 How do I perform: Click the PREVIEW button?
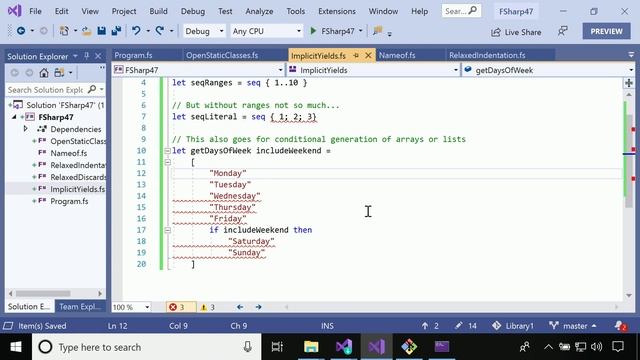[x=606, y=31]
